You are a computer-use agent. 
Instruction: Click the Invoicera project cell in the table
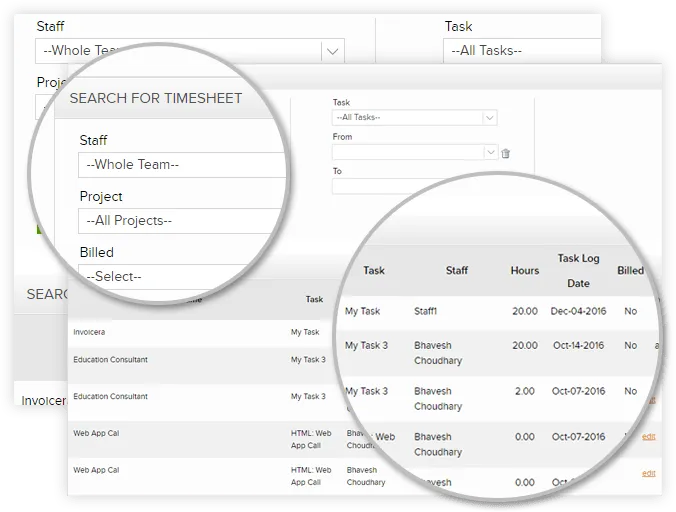tap(89, 332)
